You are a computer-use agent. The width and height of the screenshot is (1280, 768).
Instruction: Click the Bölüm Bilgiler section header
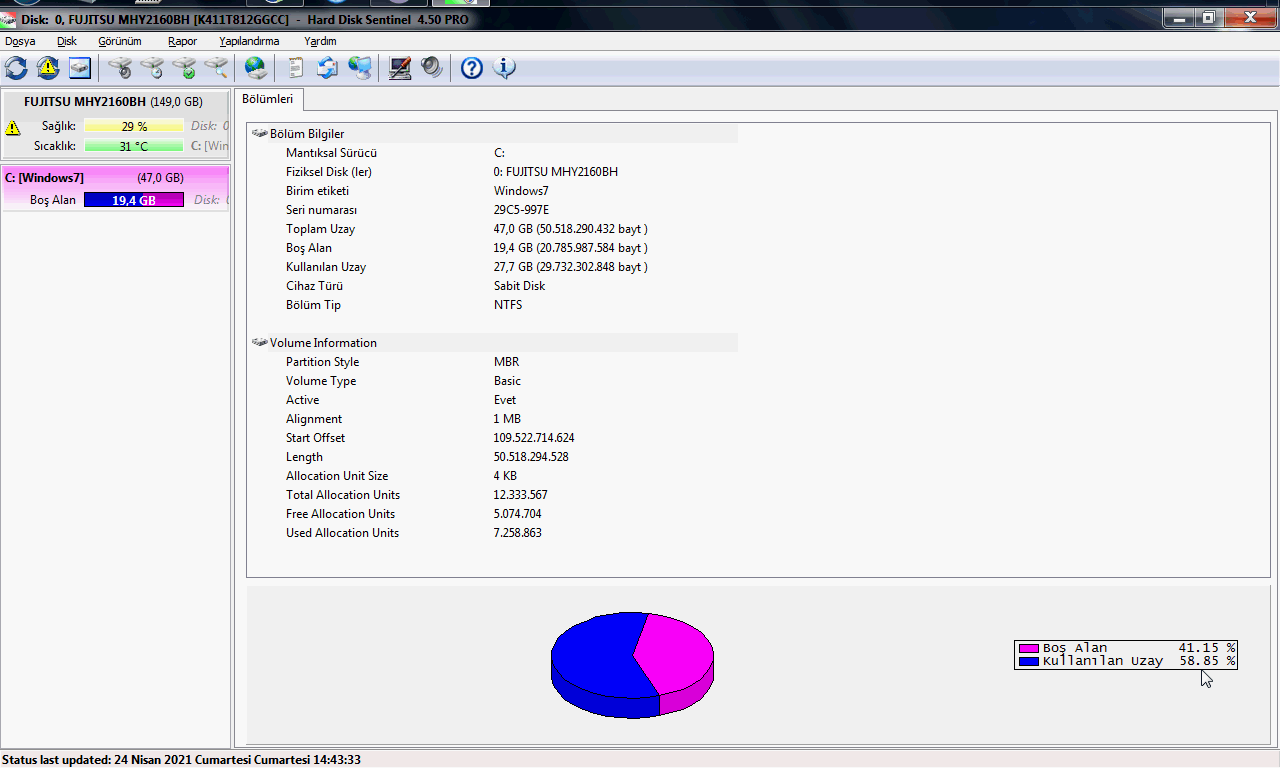point(494,133)
